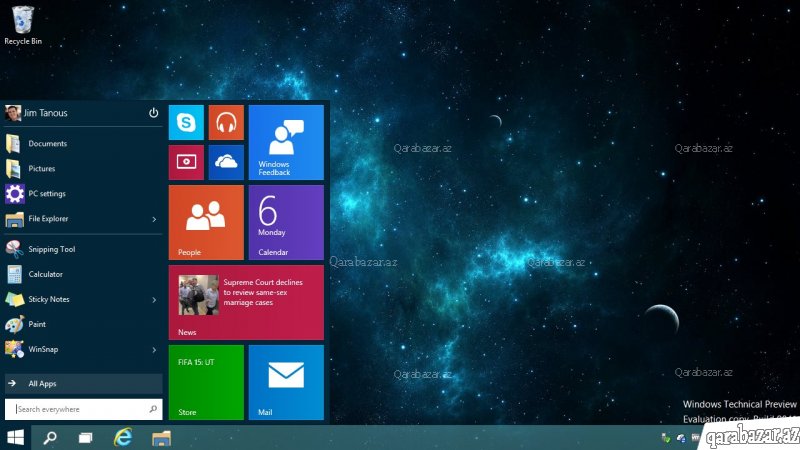This screenshot has height=450, width=800.
Task: Open the Skype tile
Action: click(x=186, y=122)
